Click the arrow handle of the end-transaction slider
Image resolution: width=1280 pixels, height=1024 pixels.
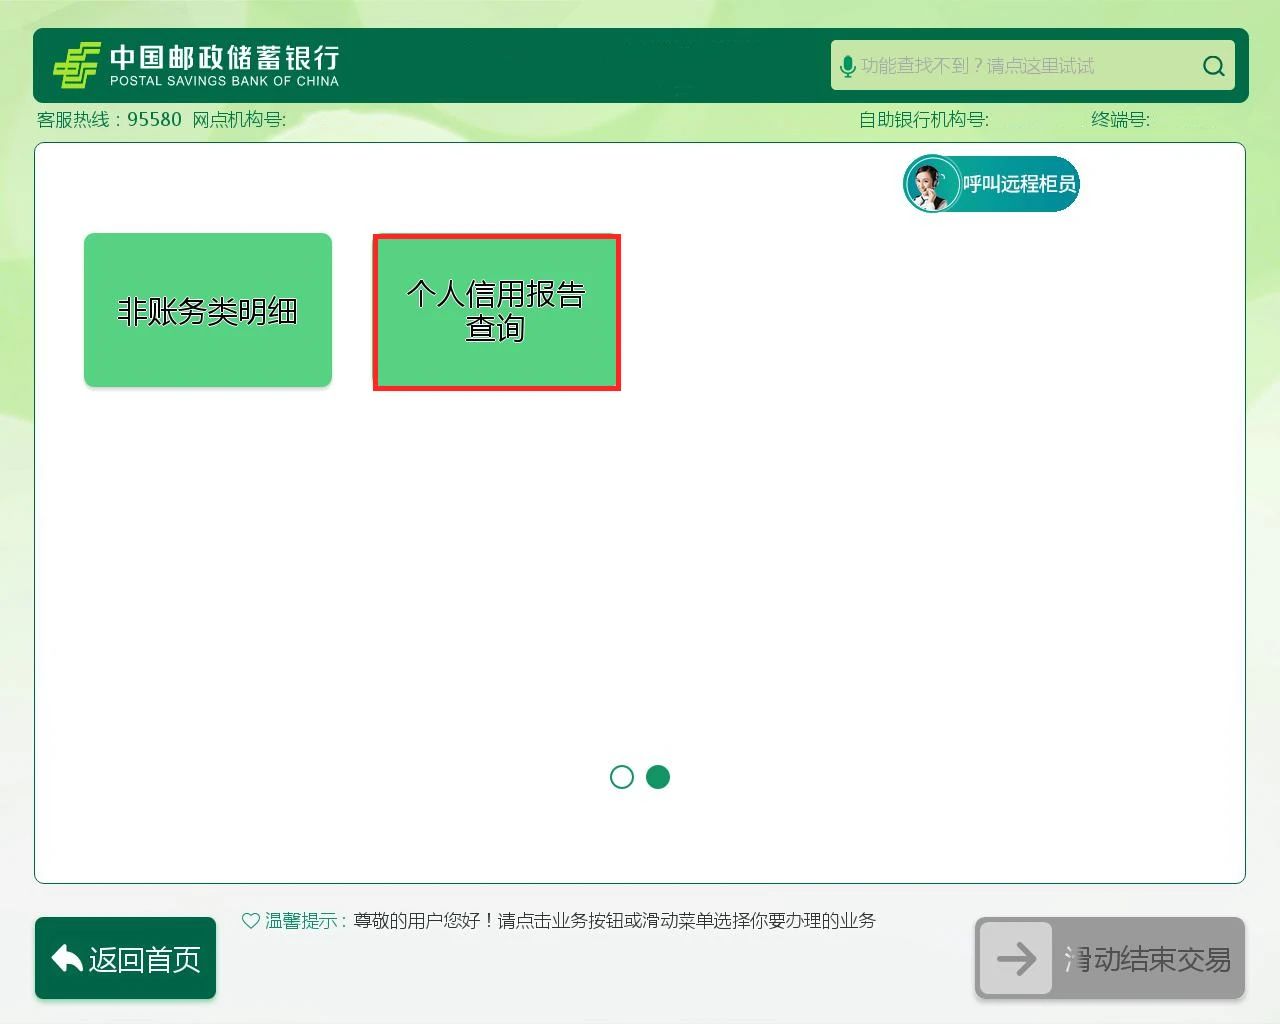[x=1016, y=959]
